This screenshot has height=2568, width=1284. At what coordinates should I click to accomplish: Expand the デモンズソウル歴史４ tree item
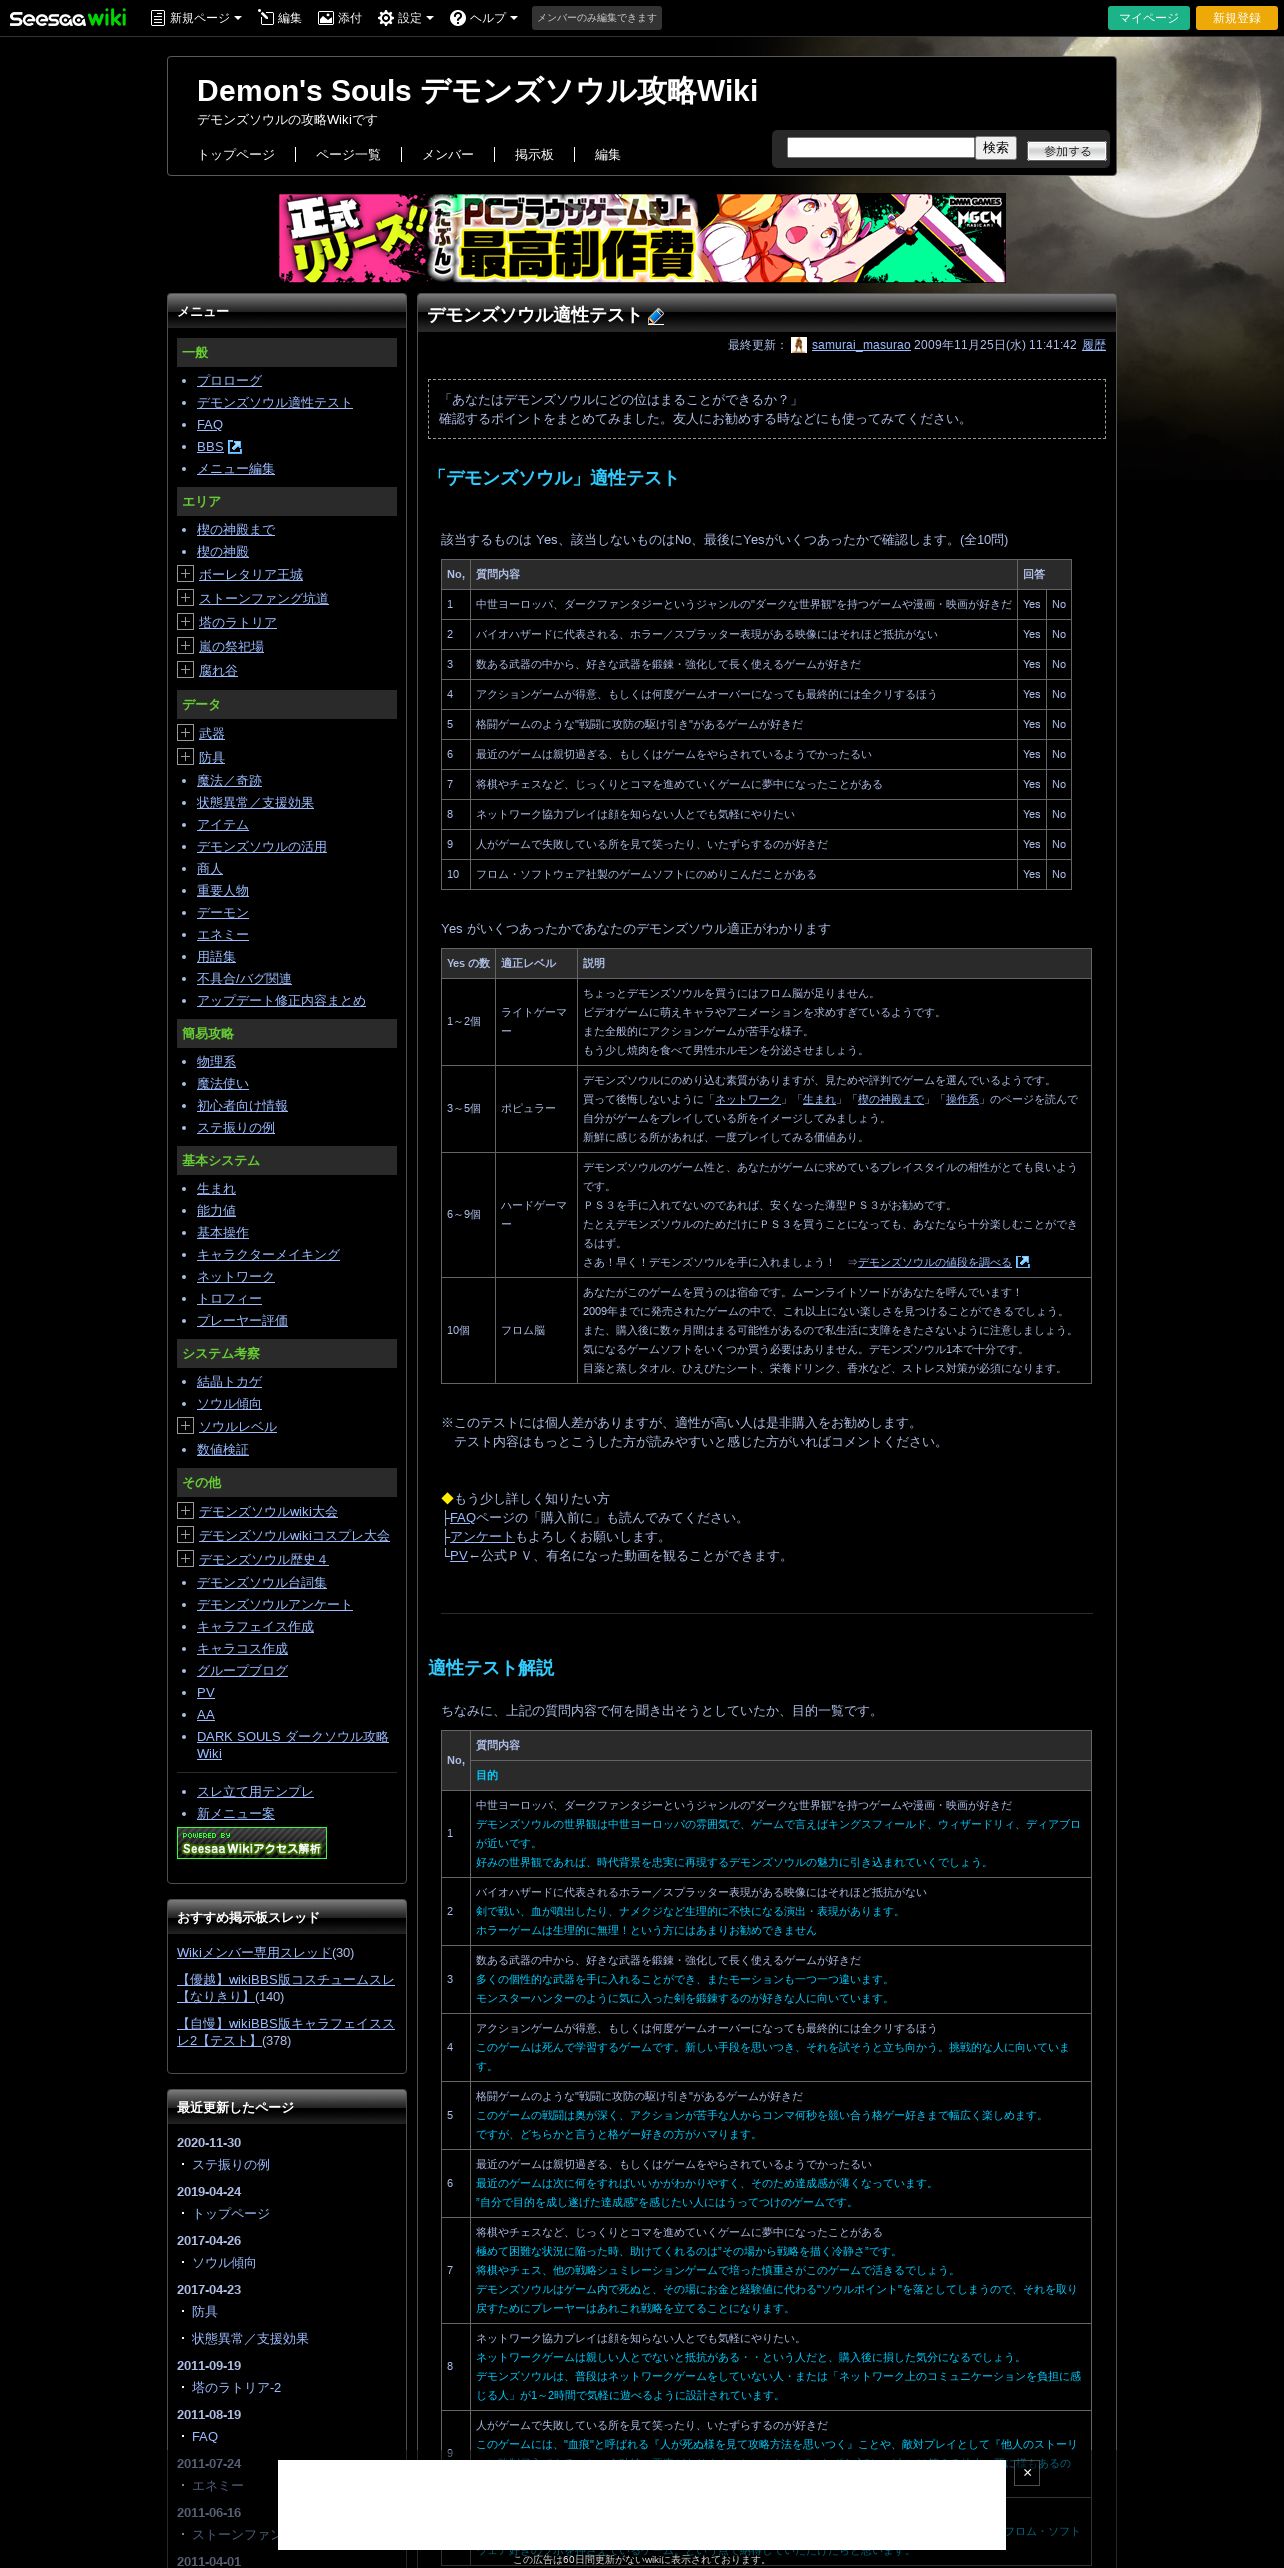click(185, 1559)
